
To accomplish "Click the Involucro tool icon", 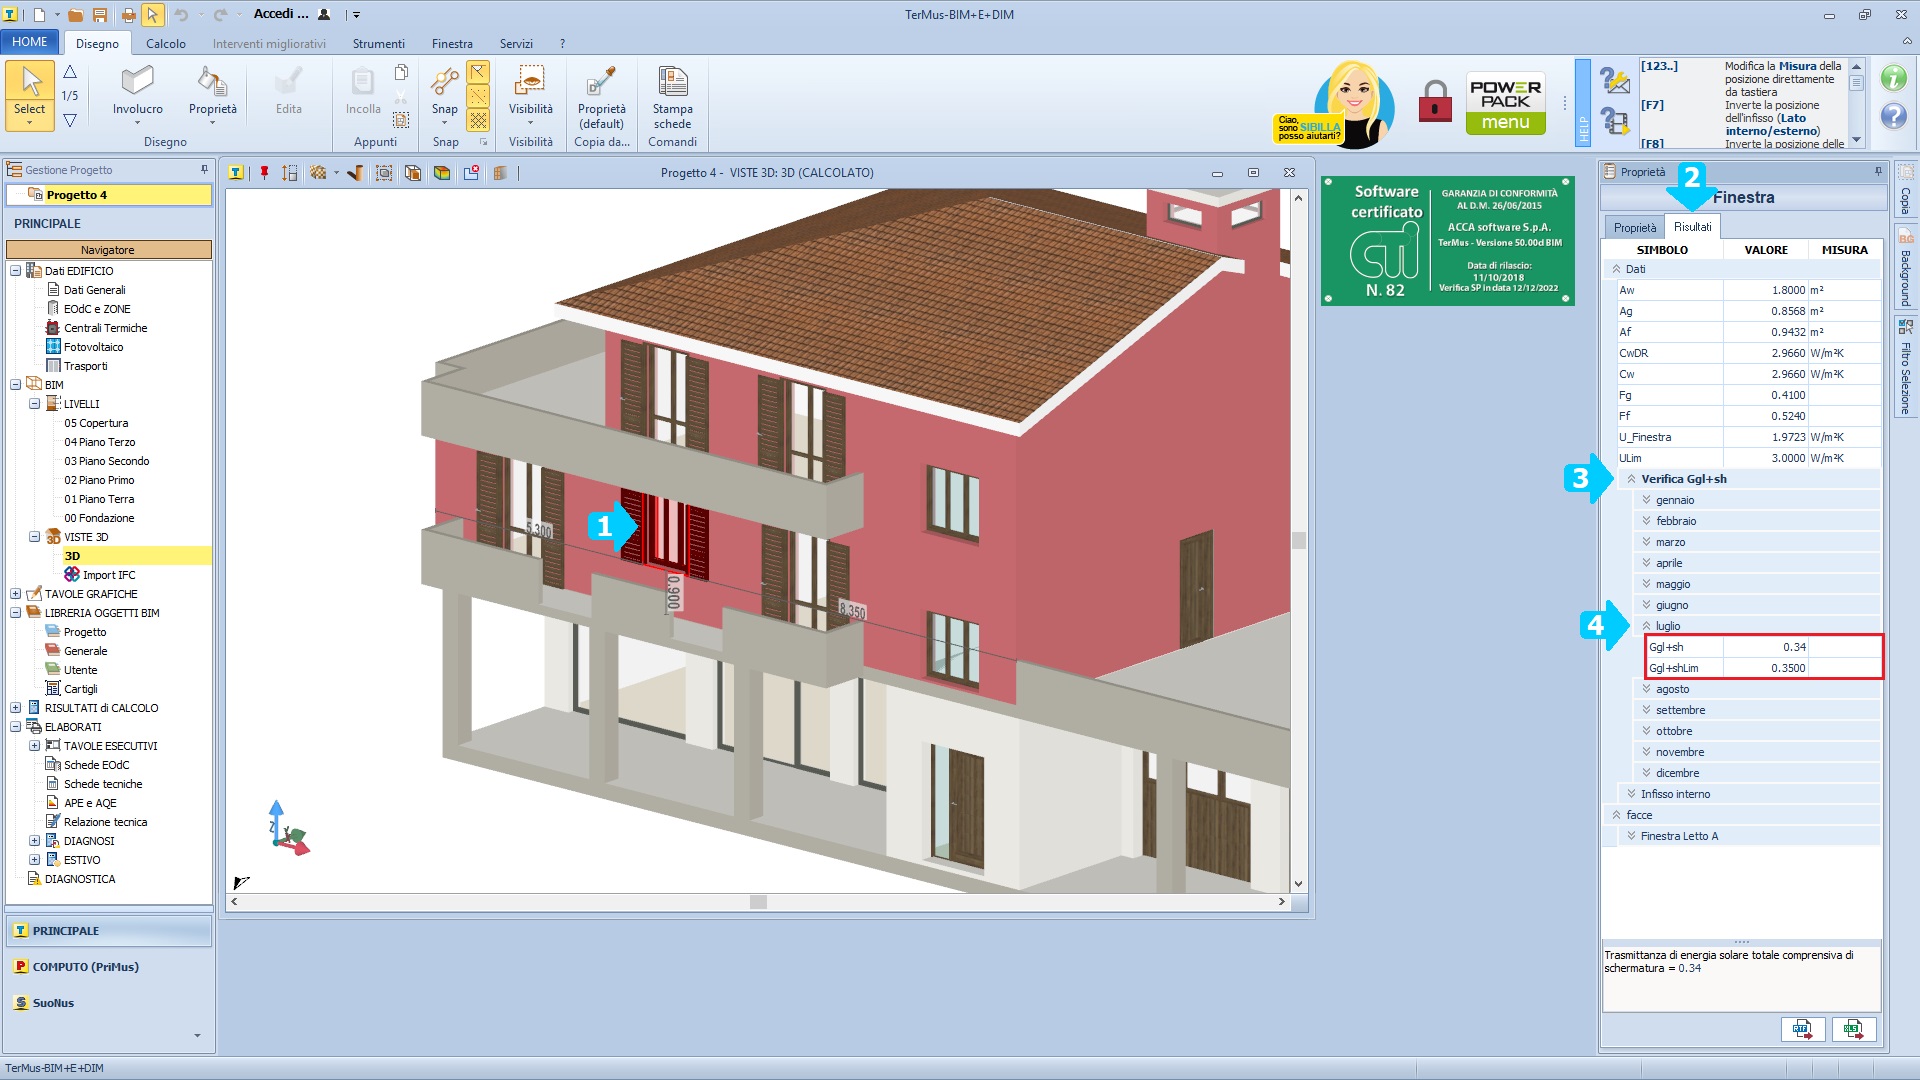I will coord(137,82).
